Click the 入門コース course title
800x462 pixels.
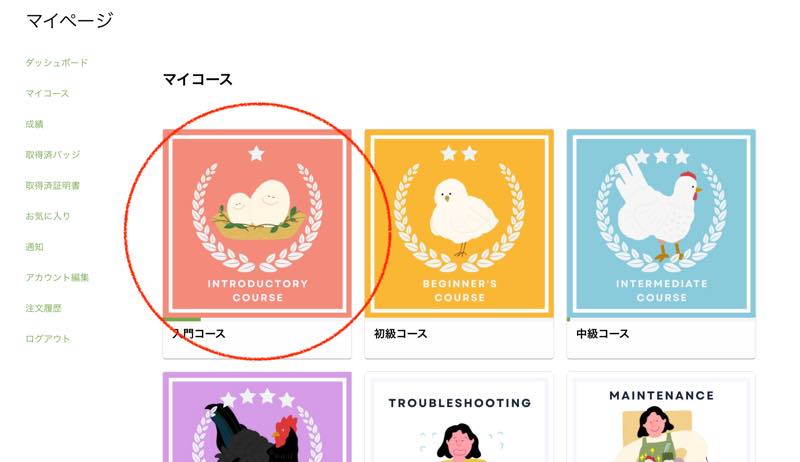[x=198, y=334]
